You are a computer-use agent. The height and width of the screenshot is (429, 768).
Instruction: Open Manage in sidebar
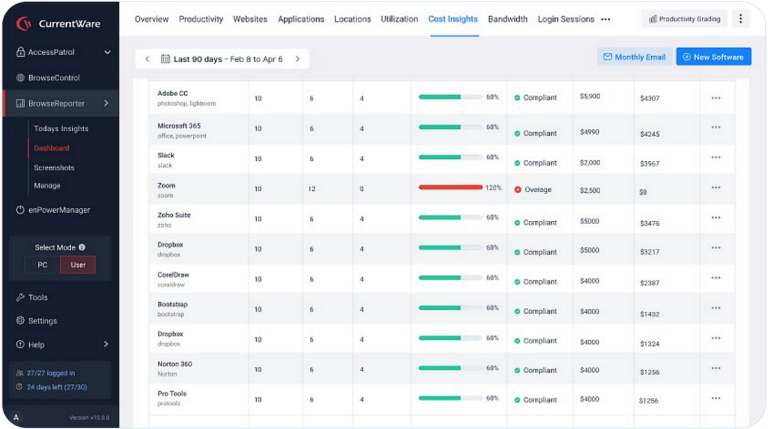pyautogui.click(x=47, y=186)
